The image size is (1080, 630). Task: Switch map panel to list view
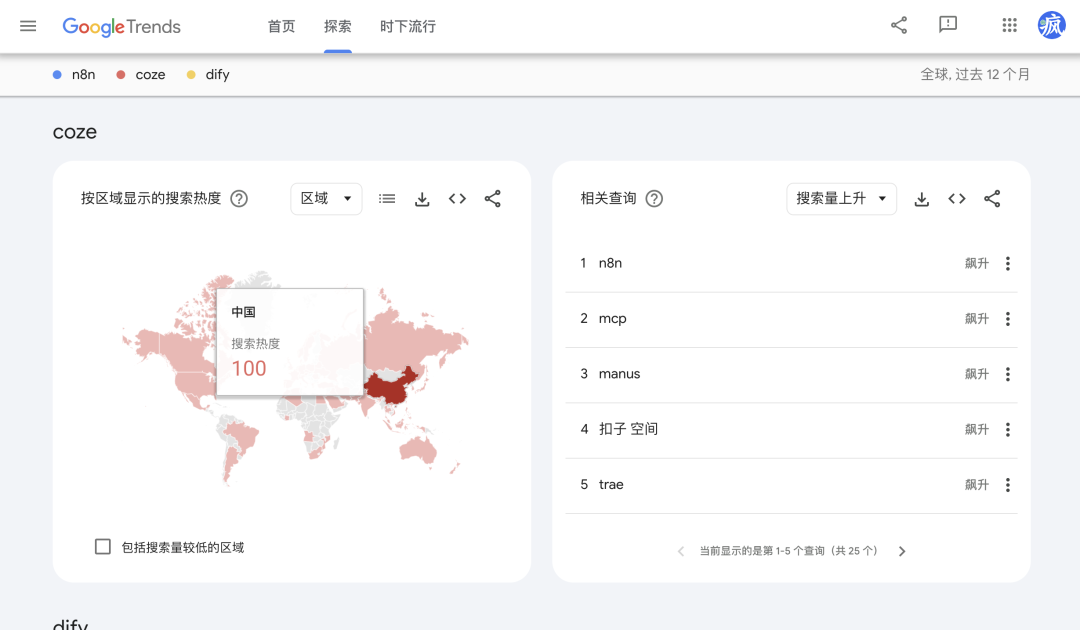[x=387, y=199]
